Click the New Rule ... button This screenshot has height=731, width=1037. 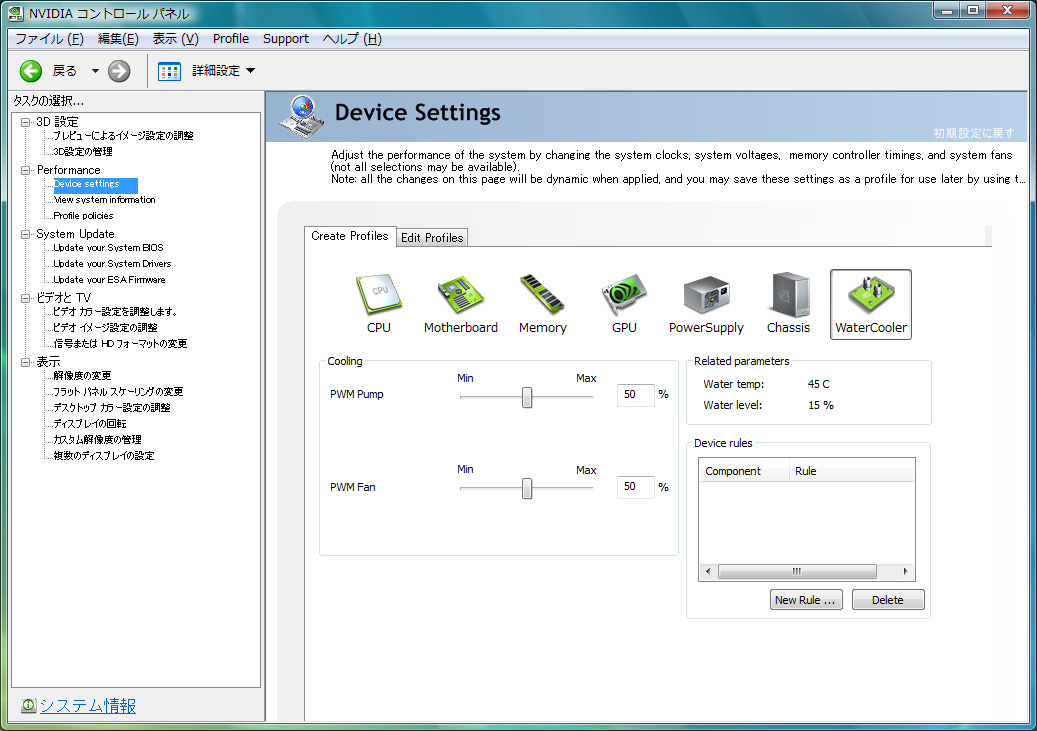click(x=806, y=600)
